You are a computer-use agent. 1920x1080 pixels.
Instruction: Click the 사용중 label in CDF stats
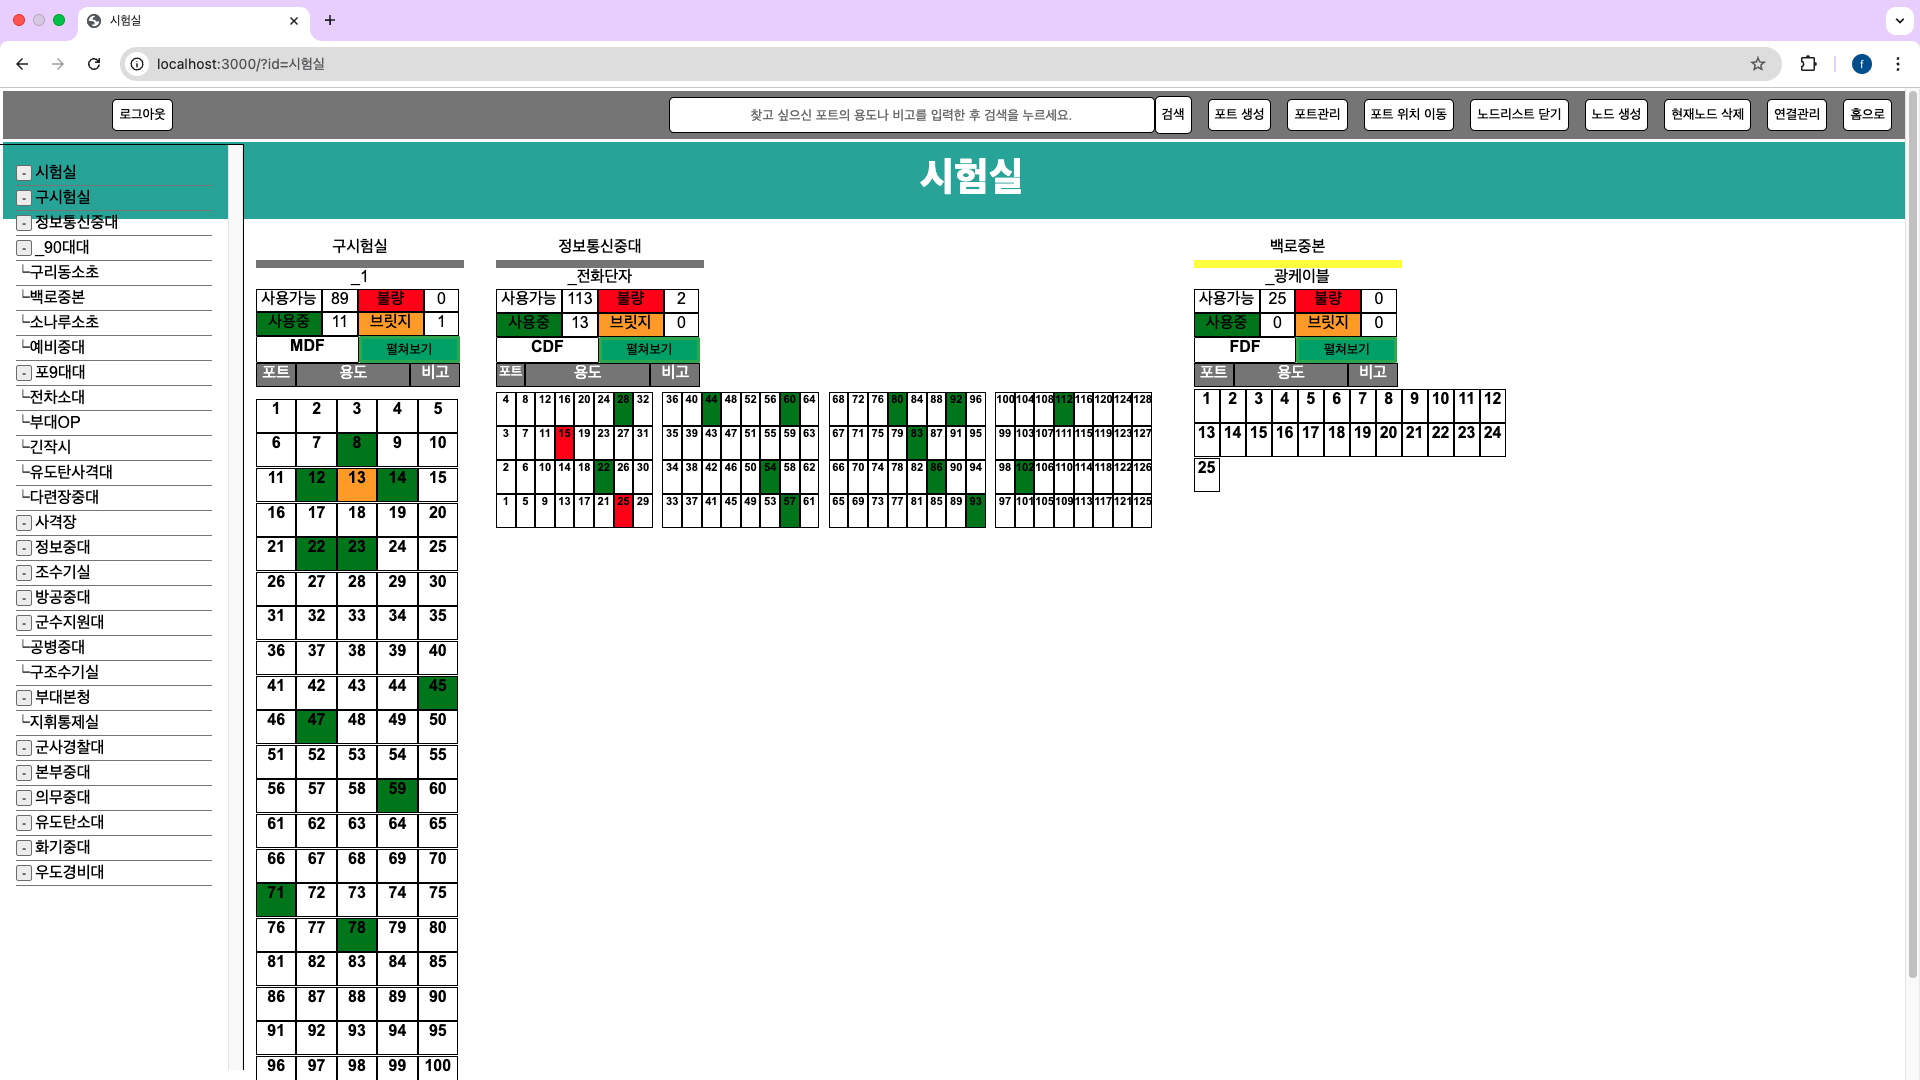pos(528,323)
